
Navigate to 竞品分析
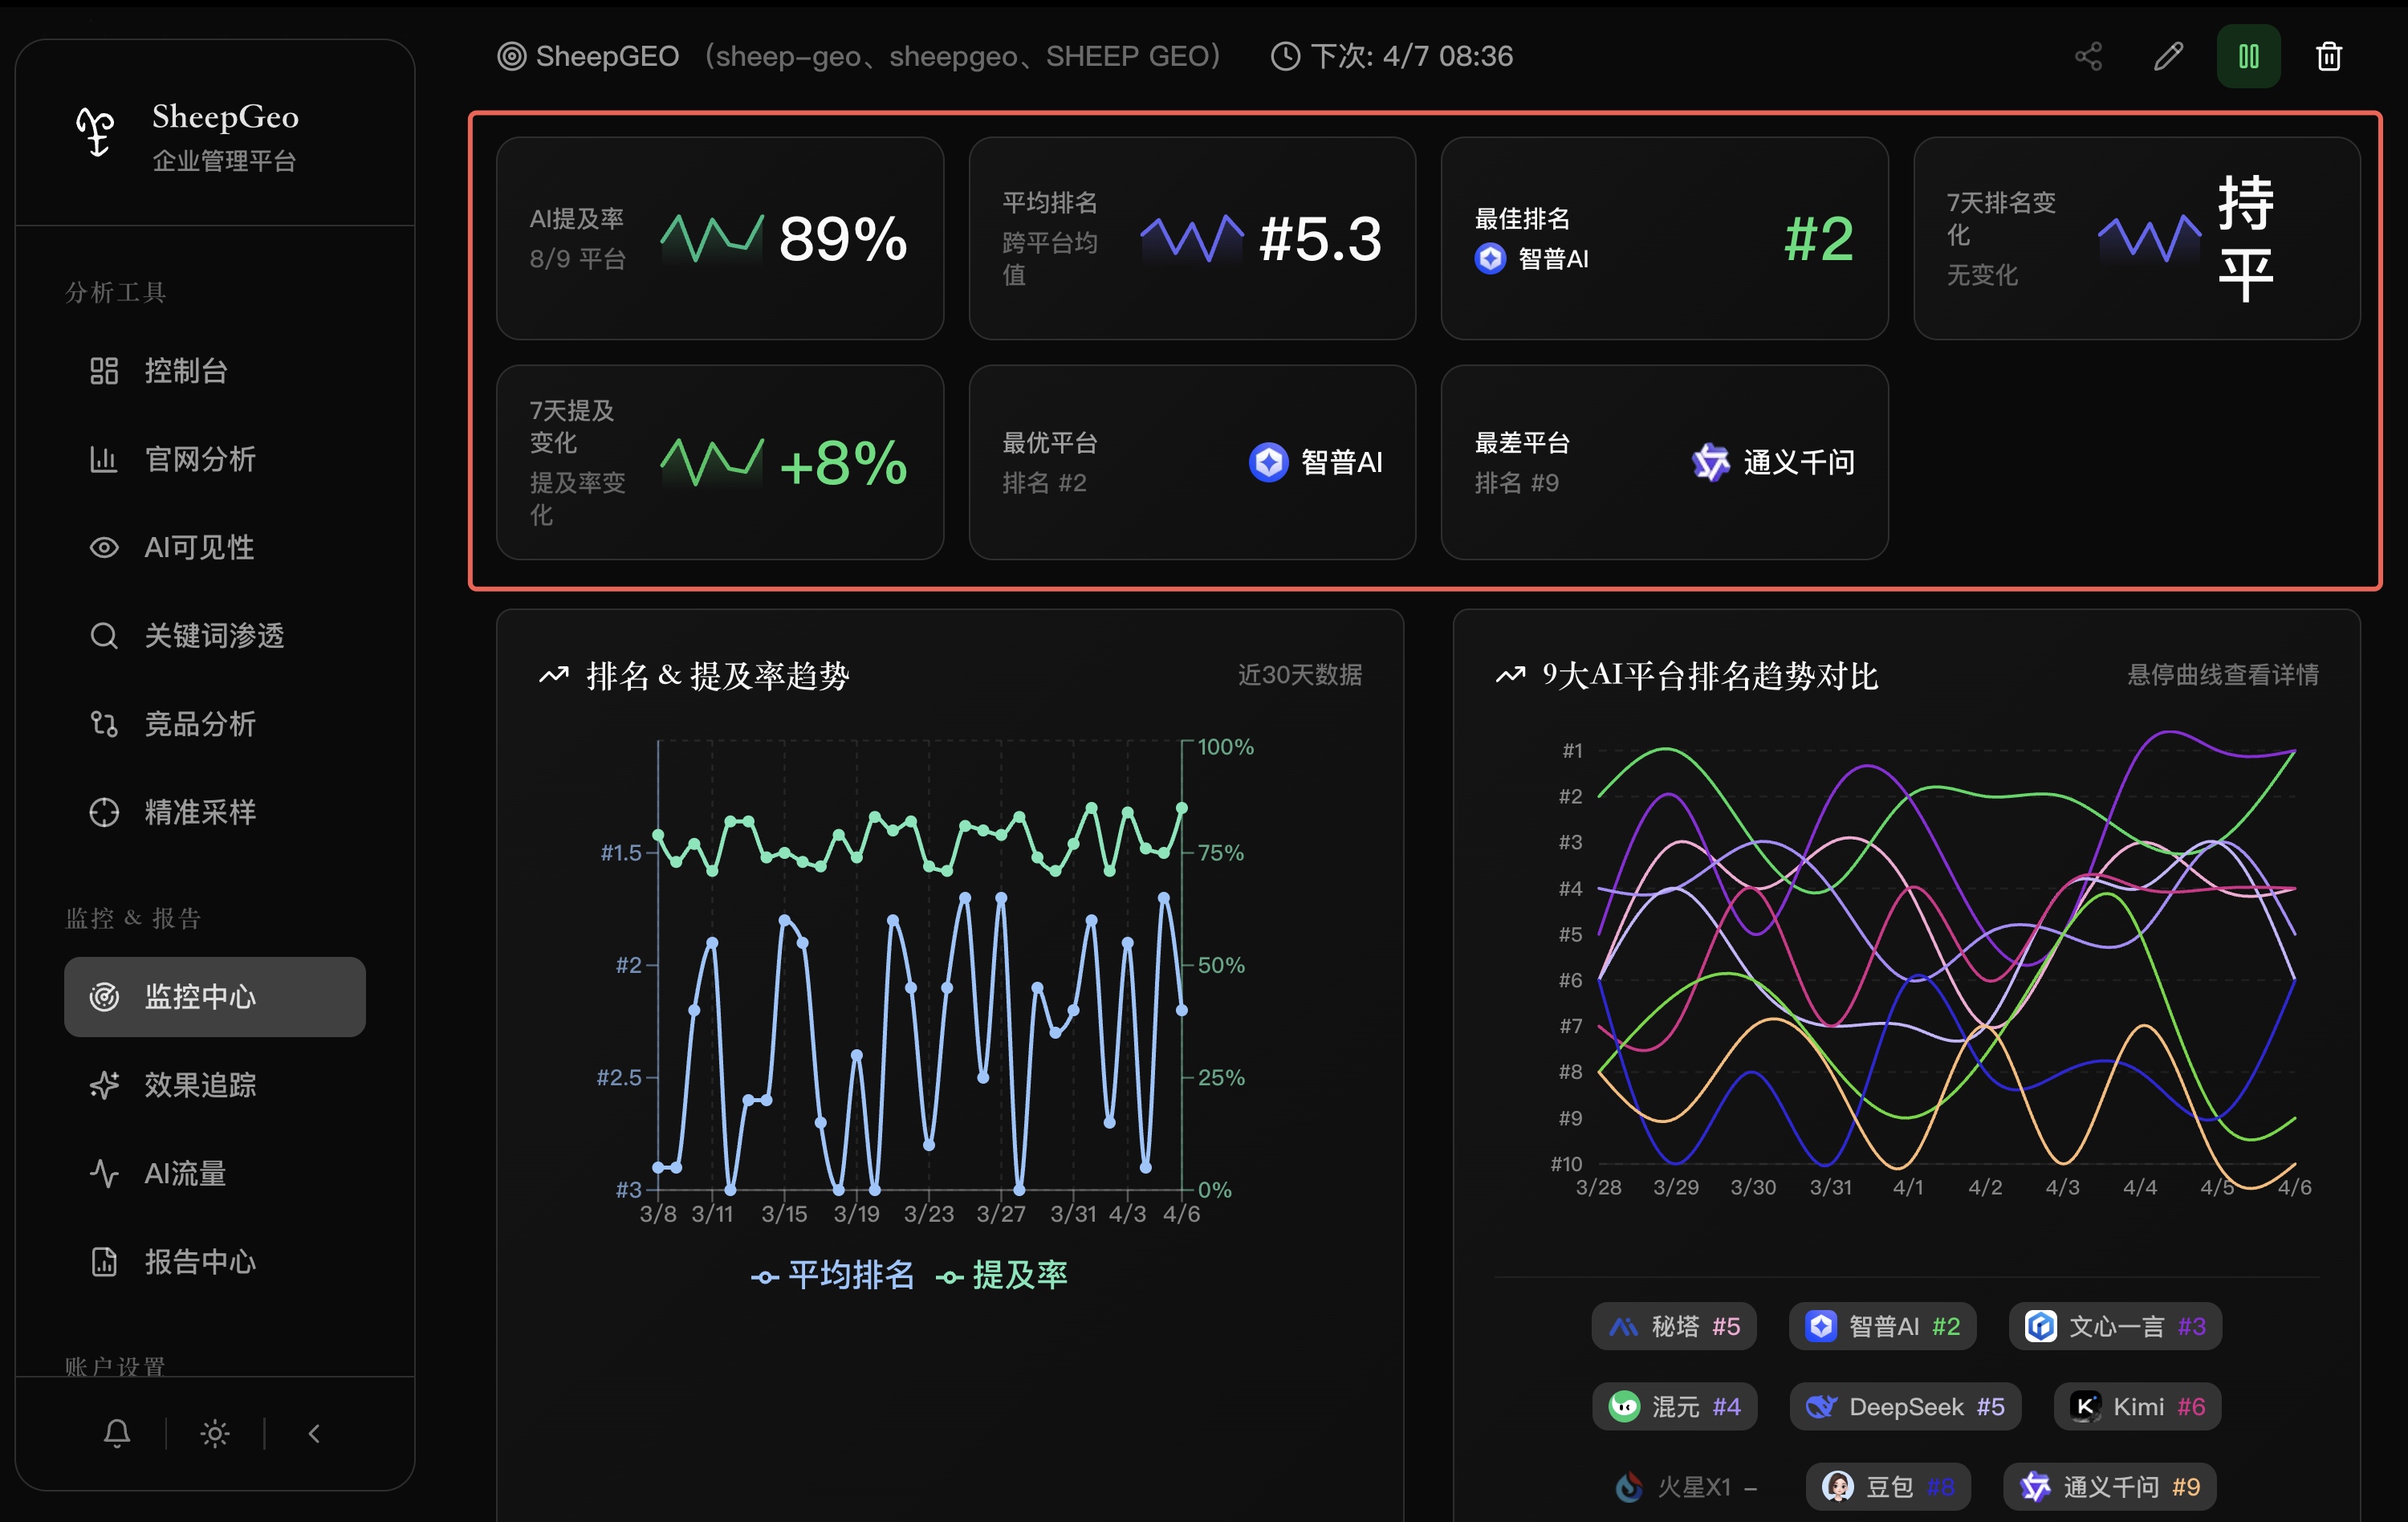215,723
